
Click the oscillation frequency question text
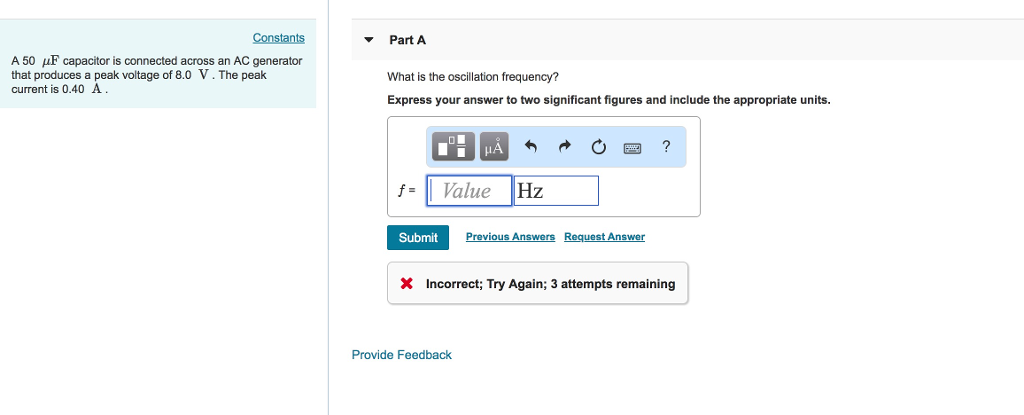(472, 77)
